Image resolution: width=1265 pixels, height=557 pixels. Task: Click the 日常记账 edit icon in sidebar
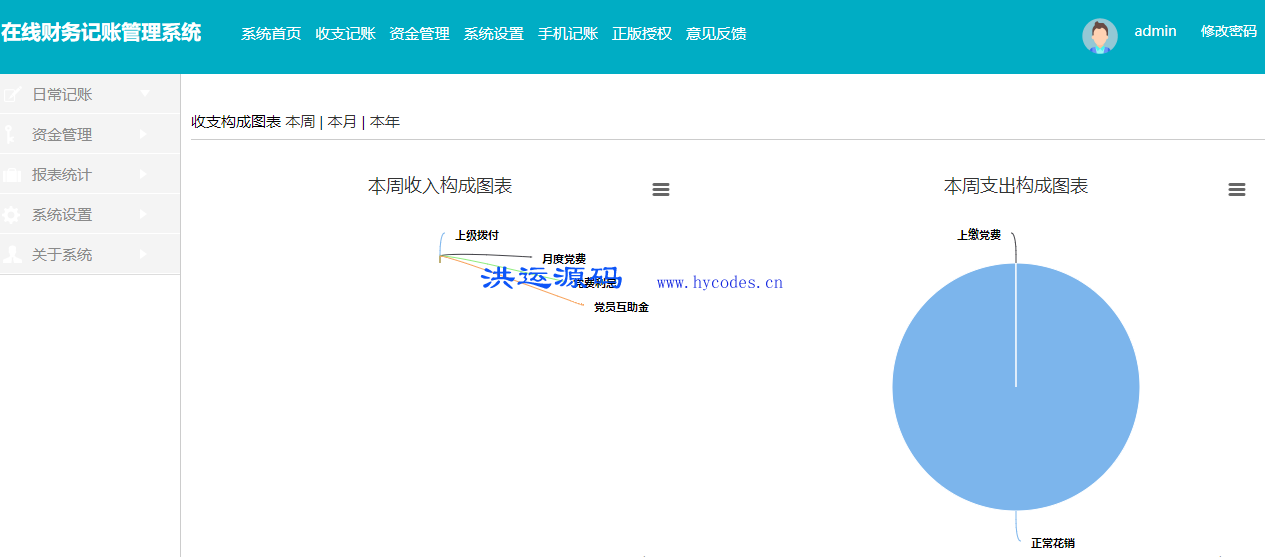coord(12,95)
